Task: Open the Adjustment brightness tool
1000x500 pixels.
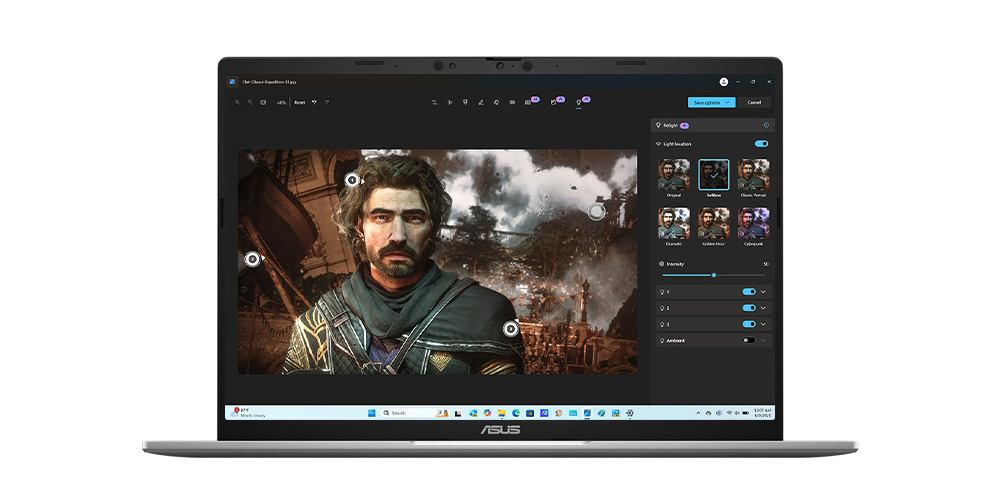Action: pos(450,102)
